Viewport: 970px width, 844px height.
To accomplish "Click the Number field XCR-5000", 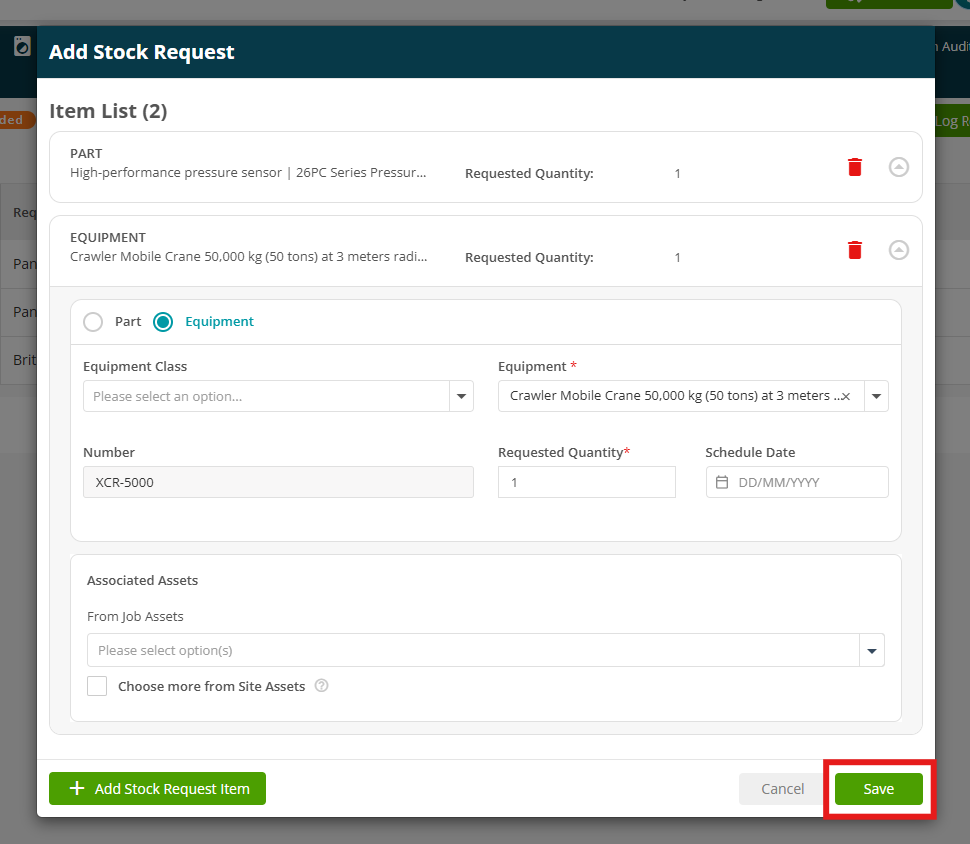I will click(x=278, y=482).
